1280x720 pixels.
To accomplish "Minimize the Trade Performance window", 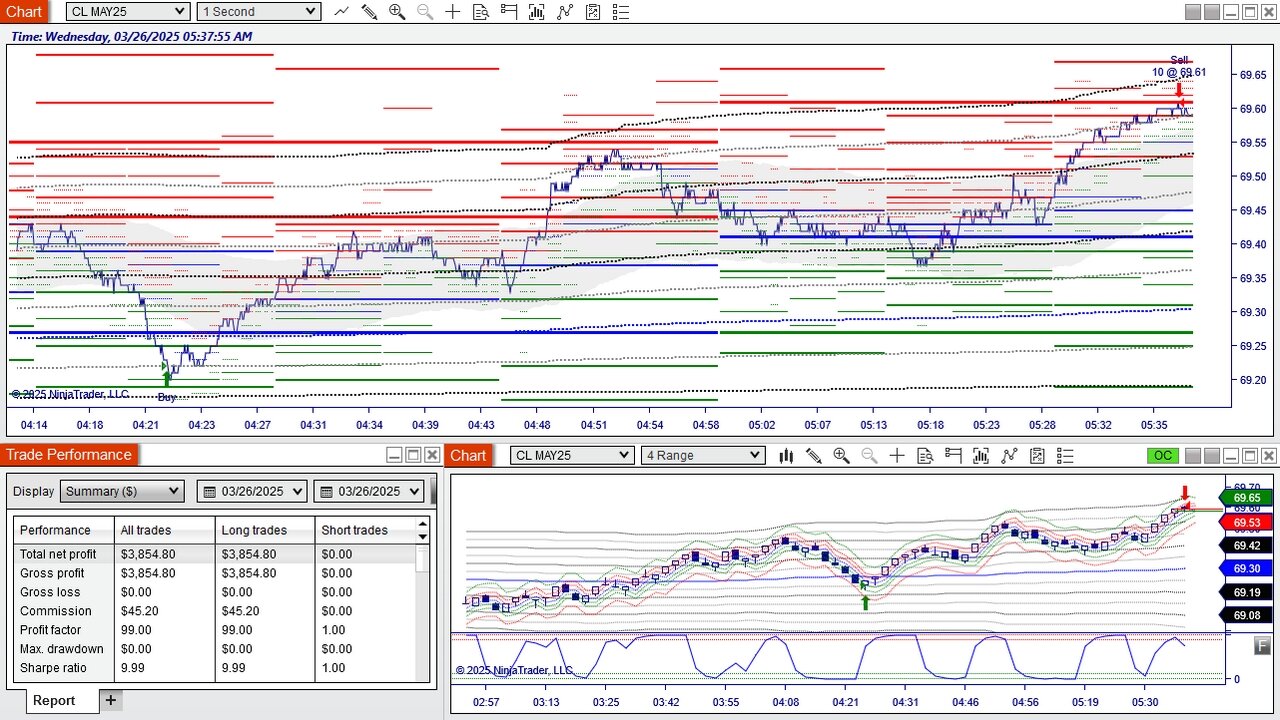I will pos(394,455).
